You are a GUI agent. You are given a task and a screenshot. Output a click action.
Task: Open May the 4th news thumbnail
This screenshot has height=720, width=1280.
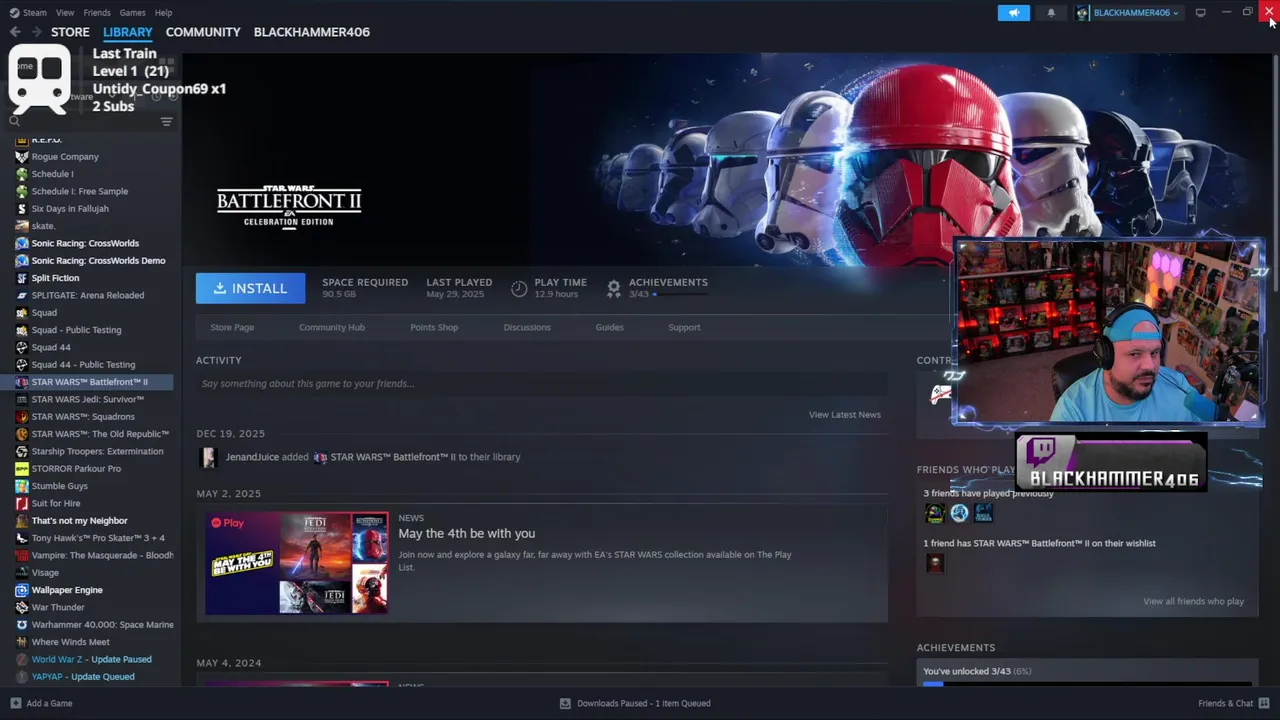pos(297,563)
